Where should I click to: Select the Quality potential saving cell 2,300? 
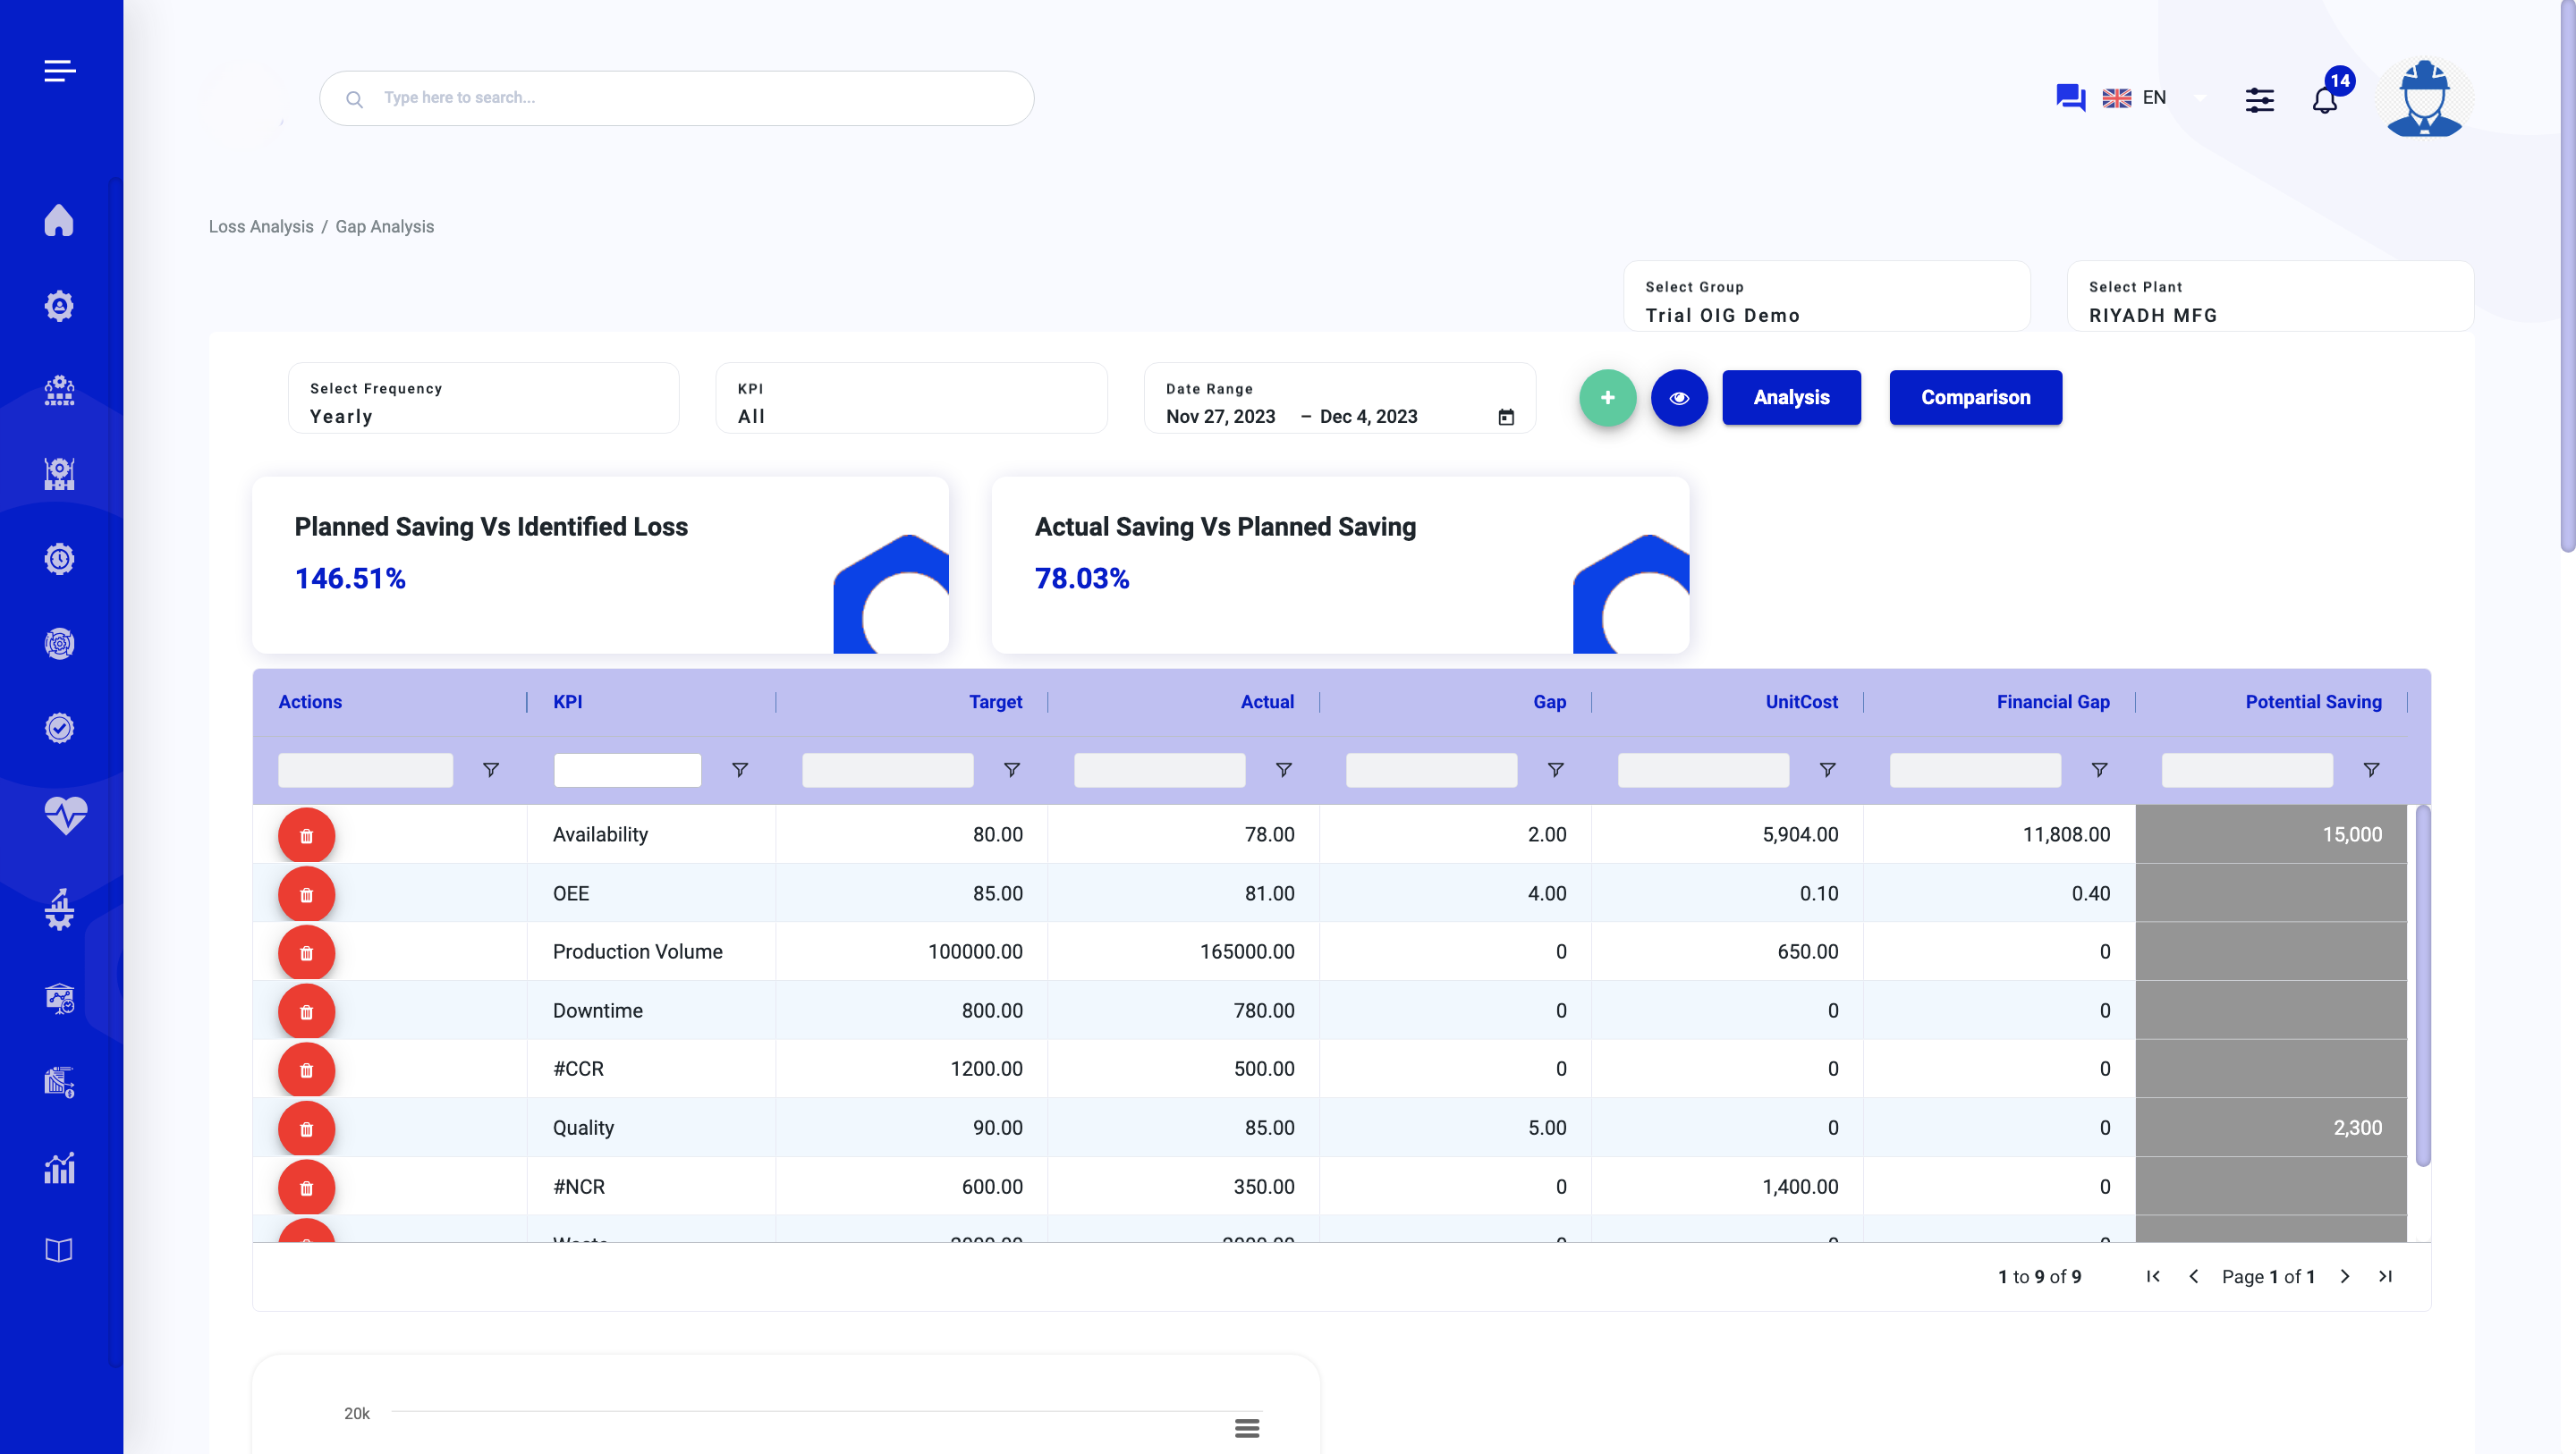(x=2271, y=1128)
